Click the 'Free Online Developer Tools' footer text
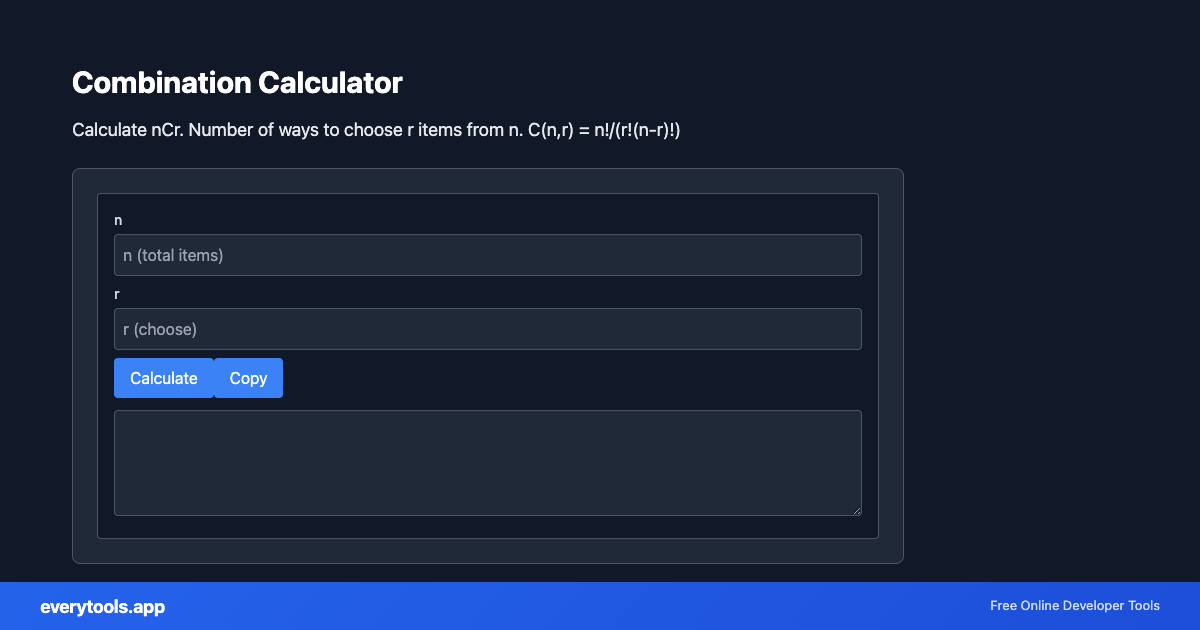 click(1074, 606)
